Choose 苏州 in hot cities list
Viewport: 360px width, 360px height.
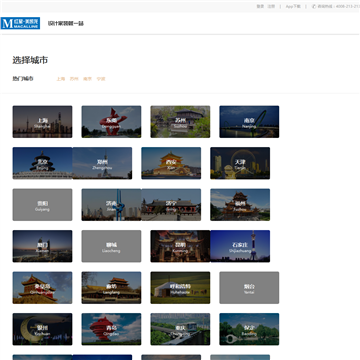[74, 79]
